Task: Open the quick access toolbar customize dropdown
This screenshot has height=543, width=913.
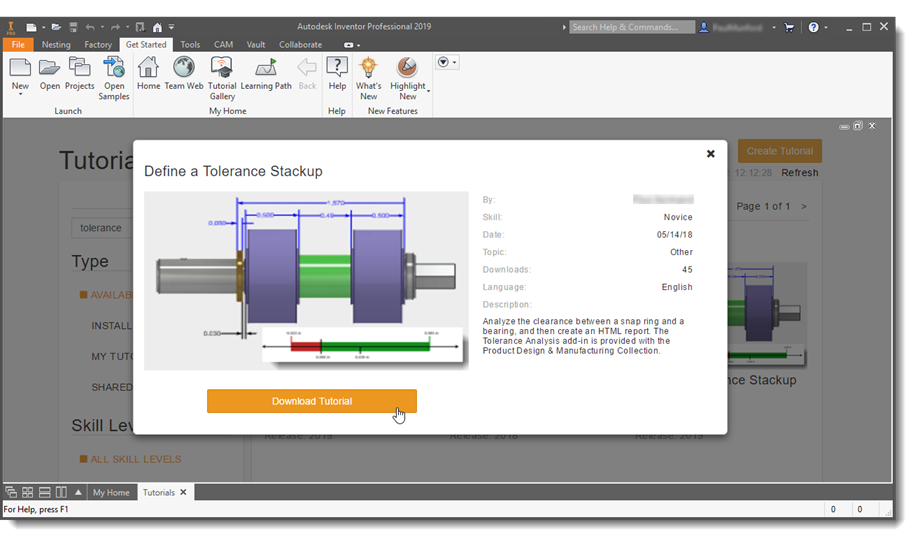Action: [x=172, y=27]
